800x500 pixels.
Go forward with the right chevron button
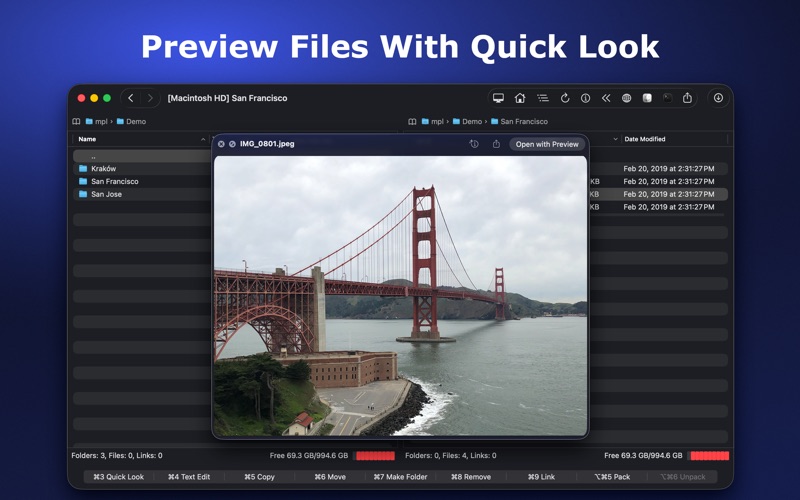pos(150,98)
